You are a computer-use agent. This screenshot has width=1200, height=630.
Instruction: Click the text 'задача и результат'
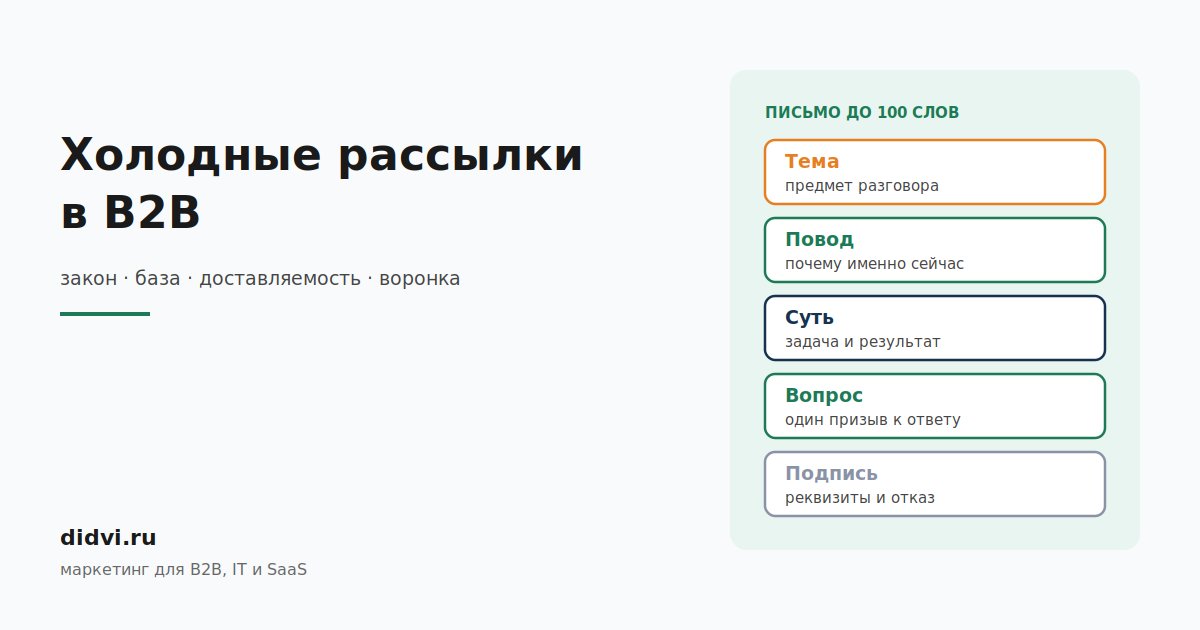862,342
